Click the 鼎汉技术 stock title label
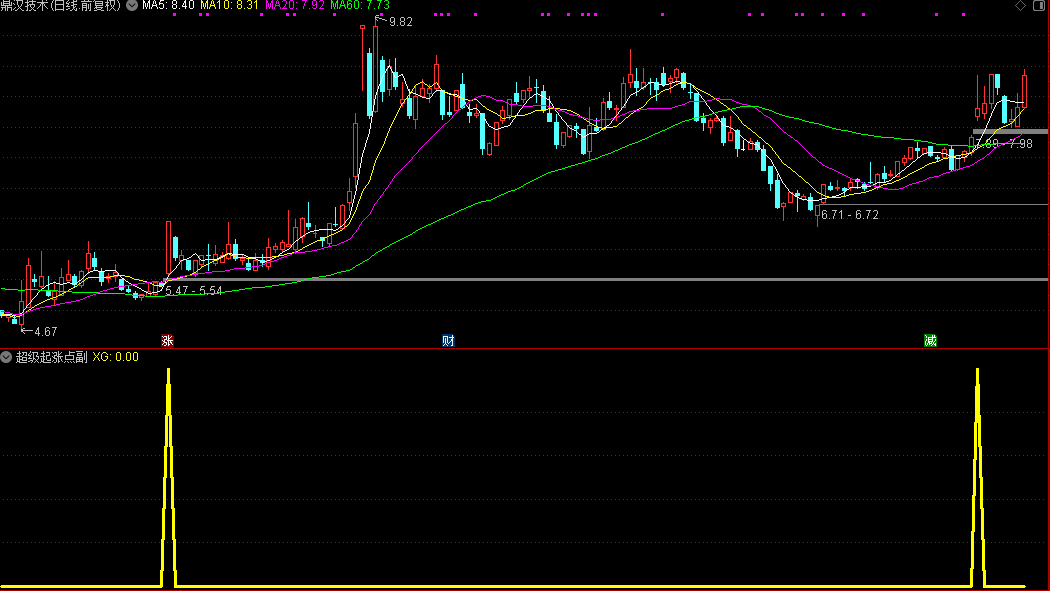The image size is (1050, 591). point(60,6)
